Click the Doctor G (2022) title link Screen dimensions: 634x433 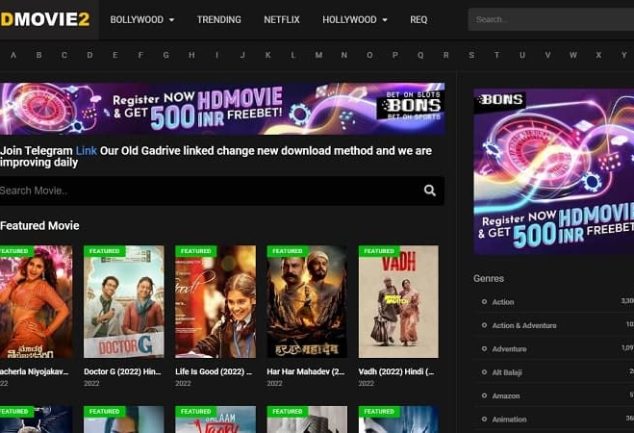(x=123, y=372)
